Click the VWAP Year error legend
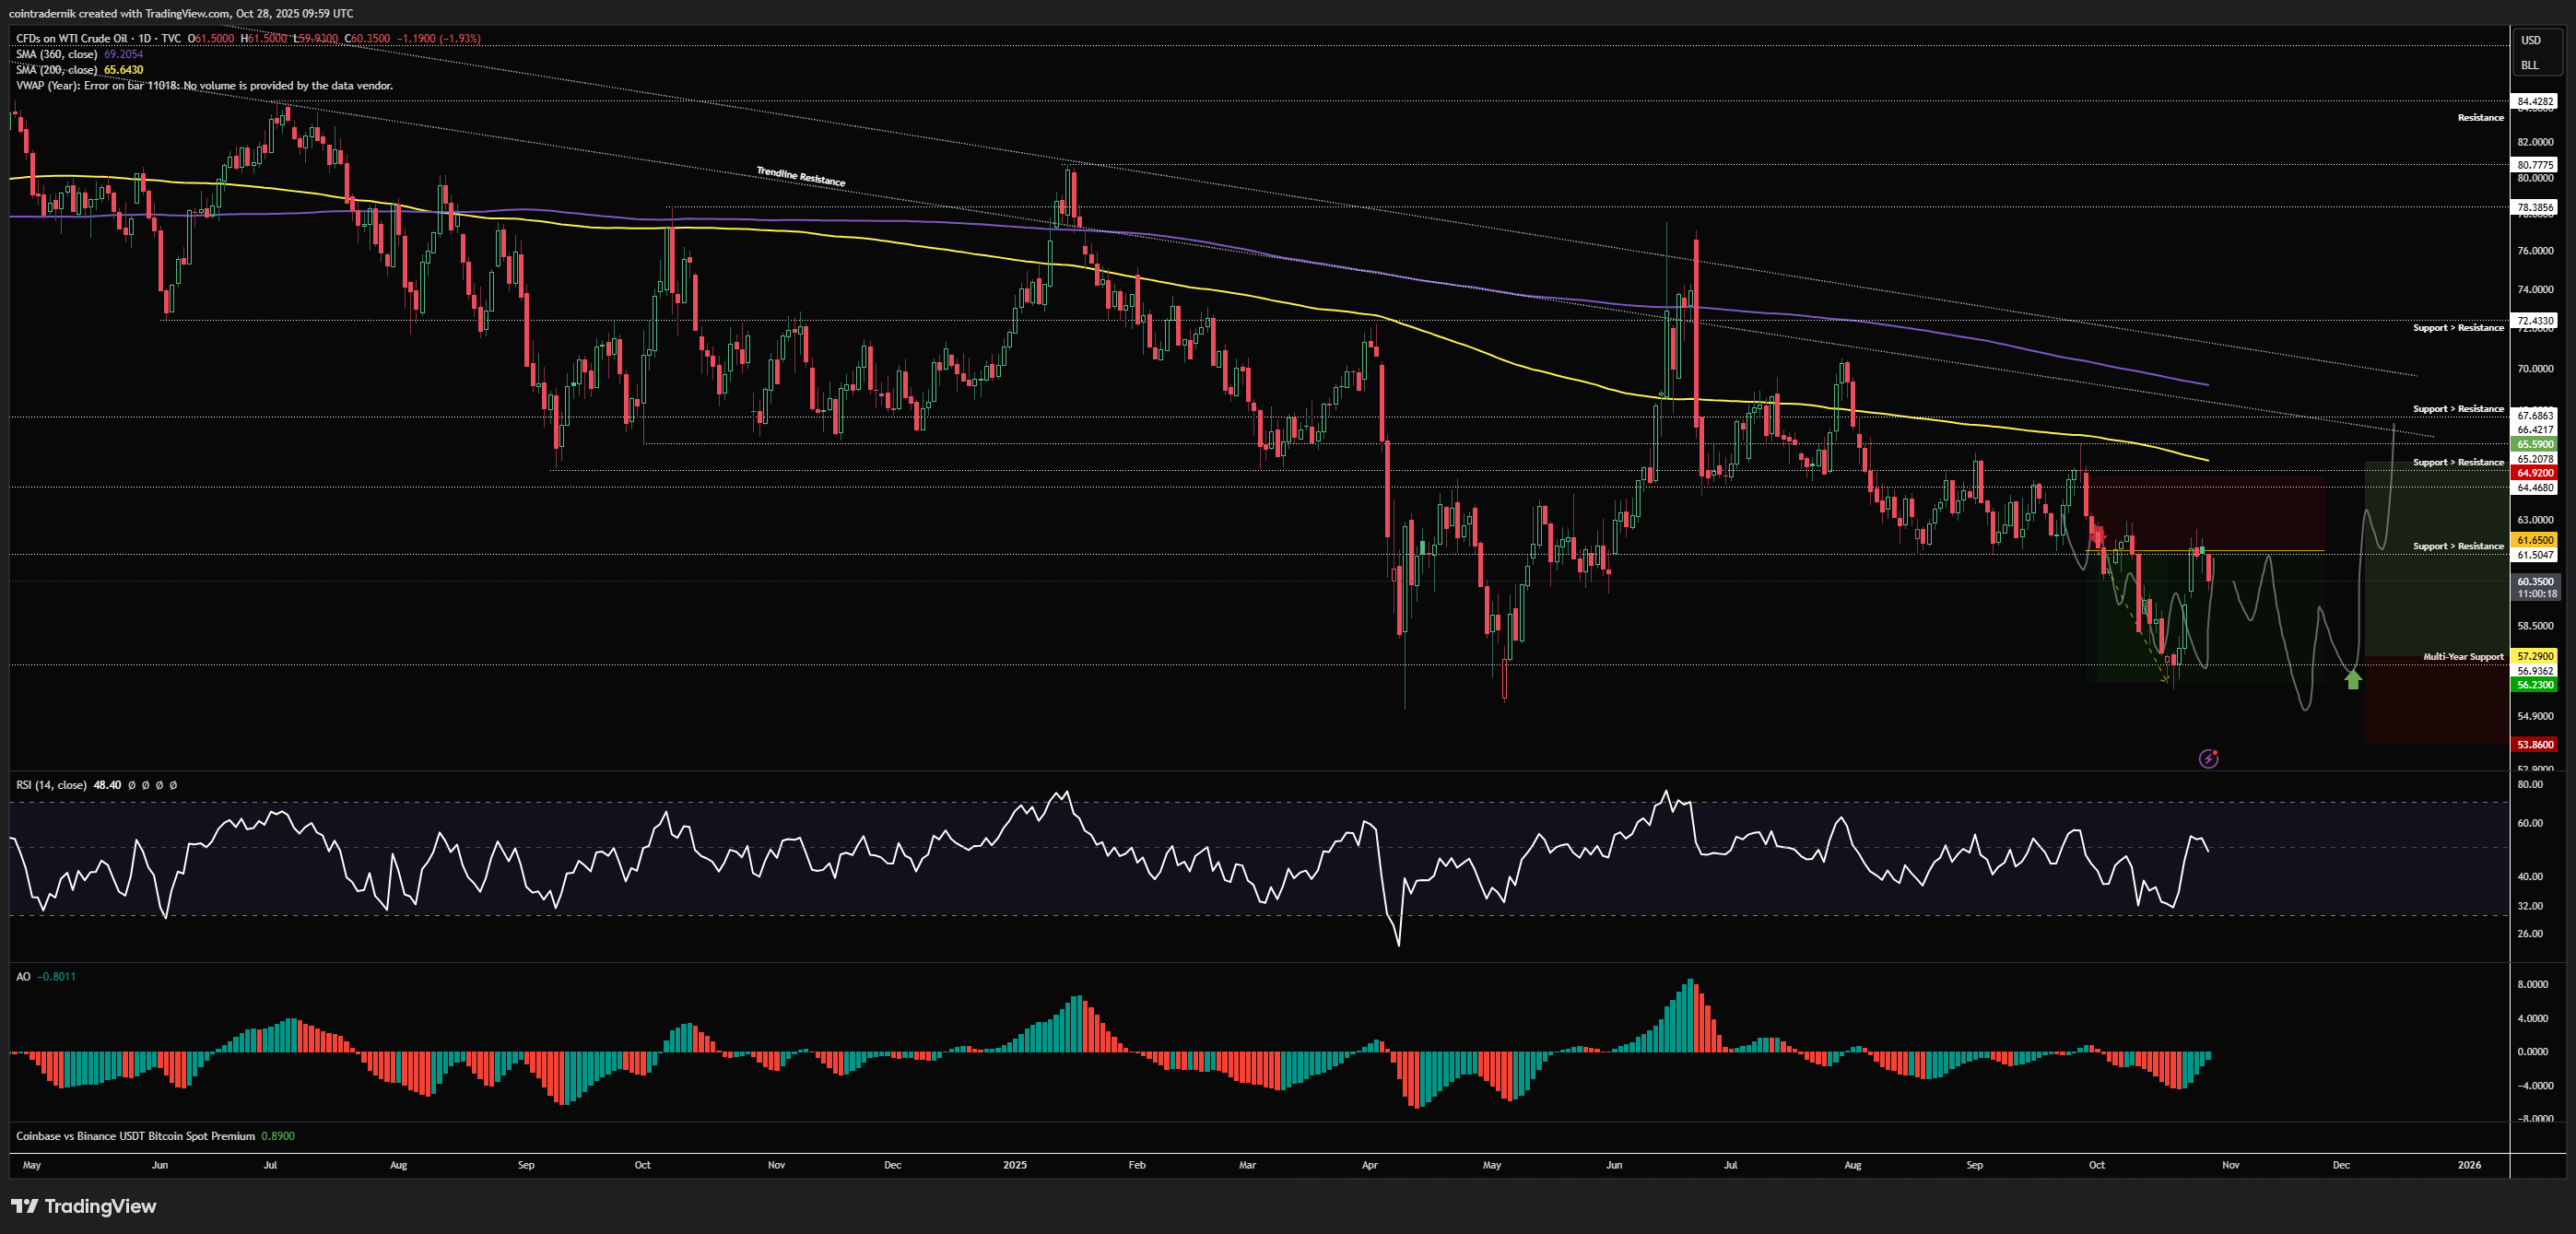Viewport: 2576px width, 1234px height. [x=204, y=86]
